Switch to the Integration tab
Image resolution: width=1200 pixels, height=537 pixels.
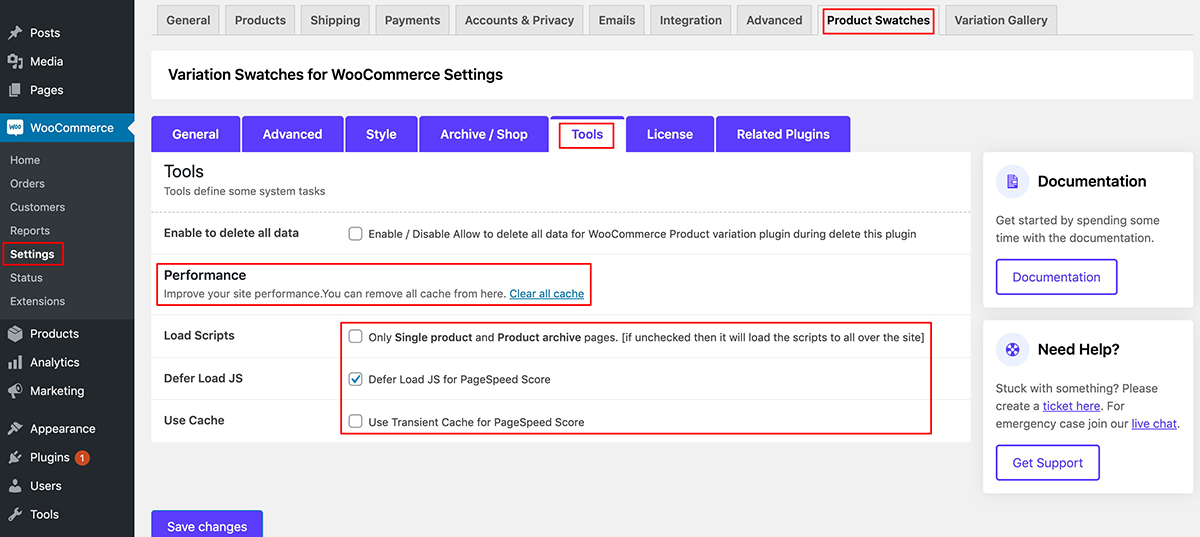tap(691, 20)
